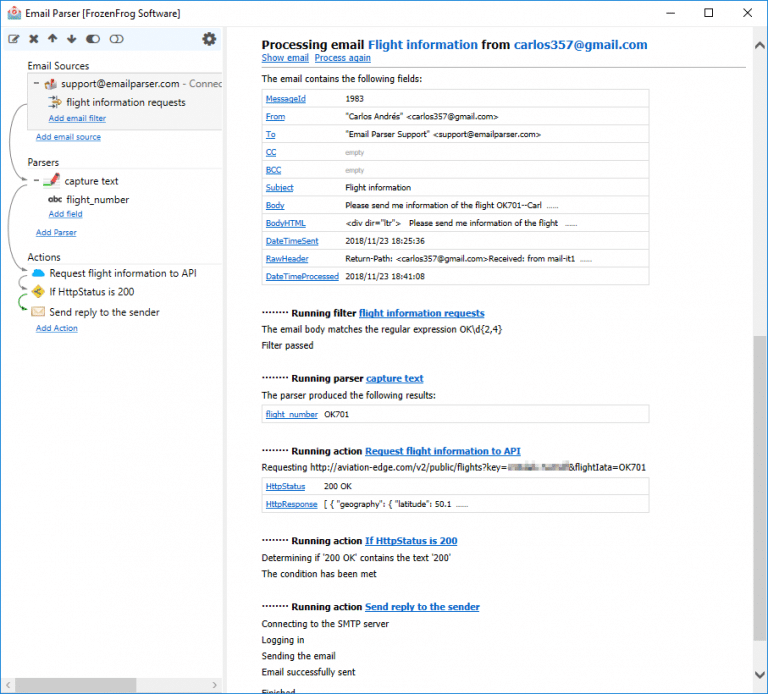
Task: Select flight information requests filter
Action: pyautogui.click(x=126, y=102)
